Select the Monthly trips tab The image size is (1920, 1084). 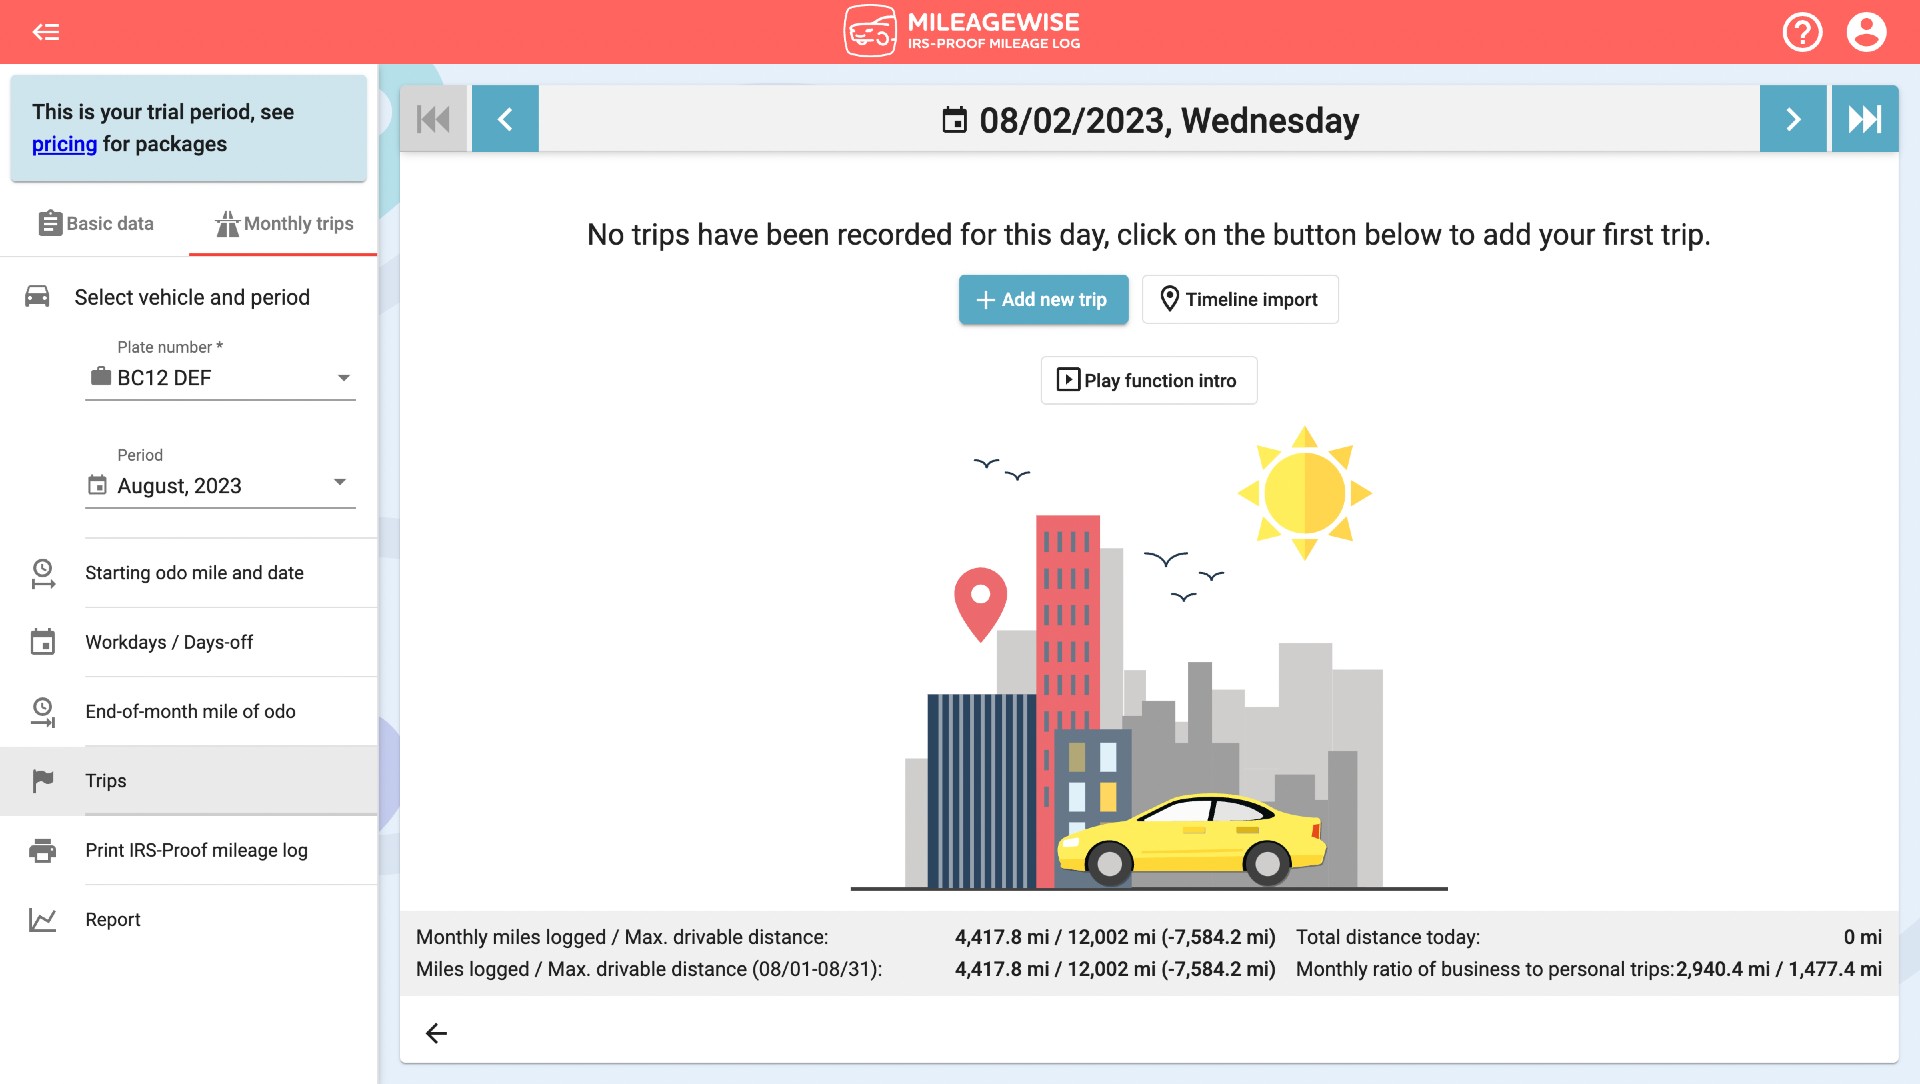[284, 222]
